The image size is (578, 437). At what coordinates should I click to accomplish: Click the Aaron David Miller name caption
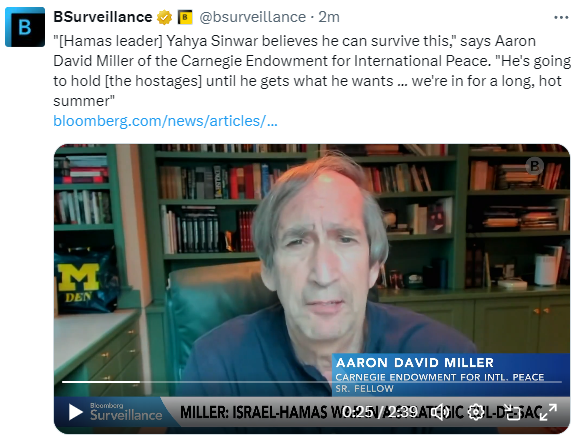tap(414, 363)
